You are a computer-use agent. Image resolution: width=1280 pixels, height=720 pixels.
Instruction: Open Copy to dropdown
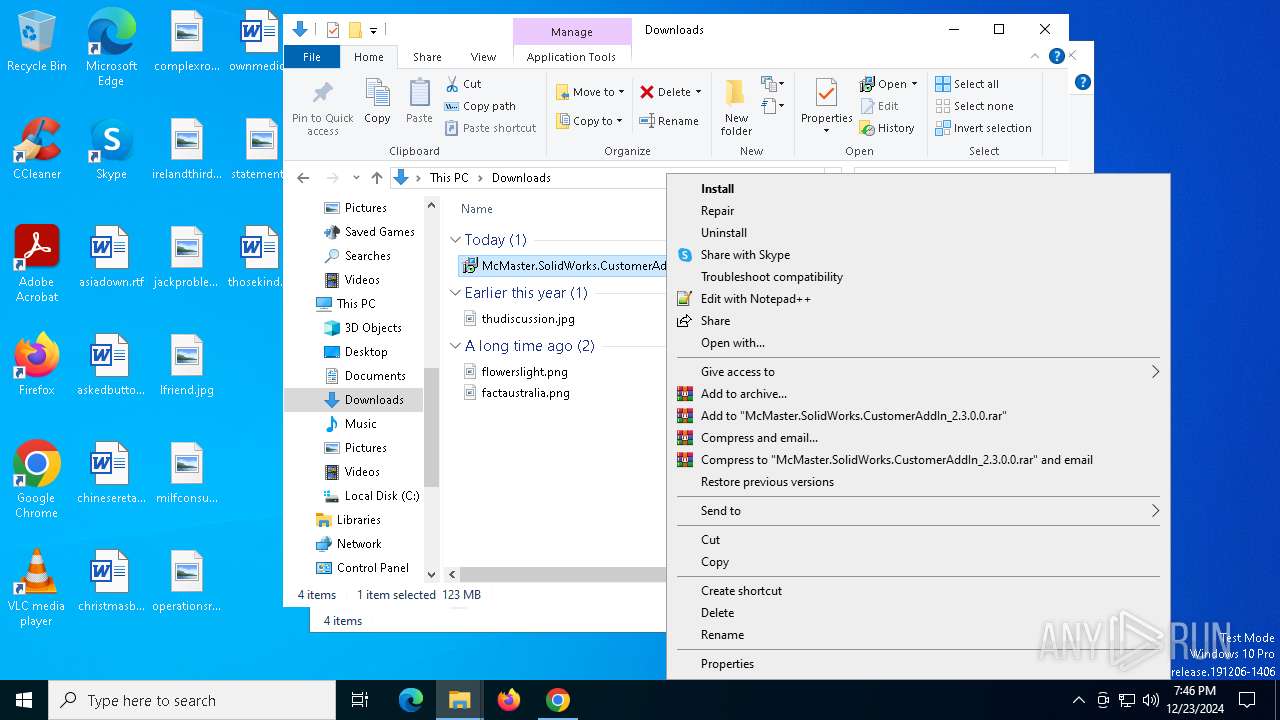coord(590,121)
